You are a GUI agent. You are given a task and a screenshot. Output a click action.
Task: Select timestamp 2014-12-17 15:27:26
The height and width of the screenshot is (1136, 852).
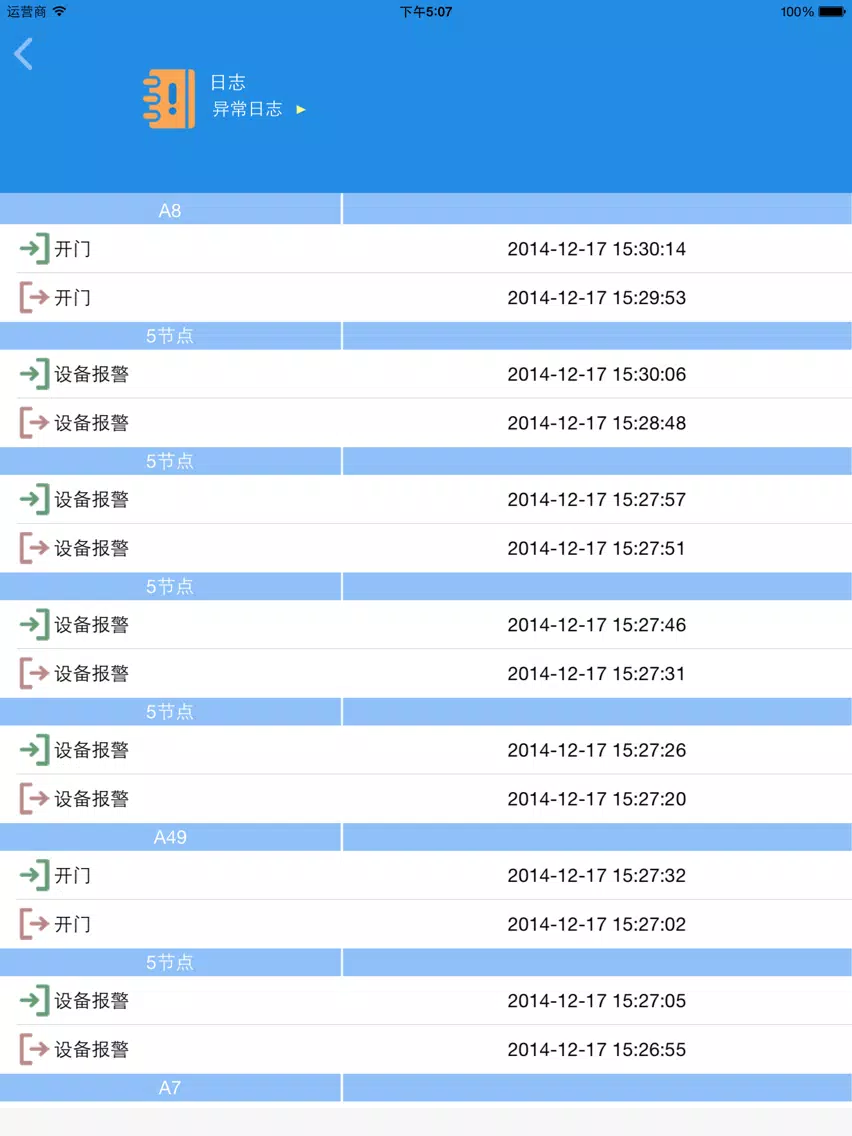(596, 750)
